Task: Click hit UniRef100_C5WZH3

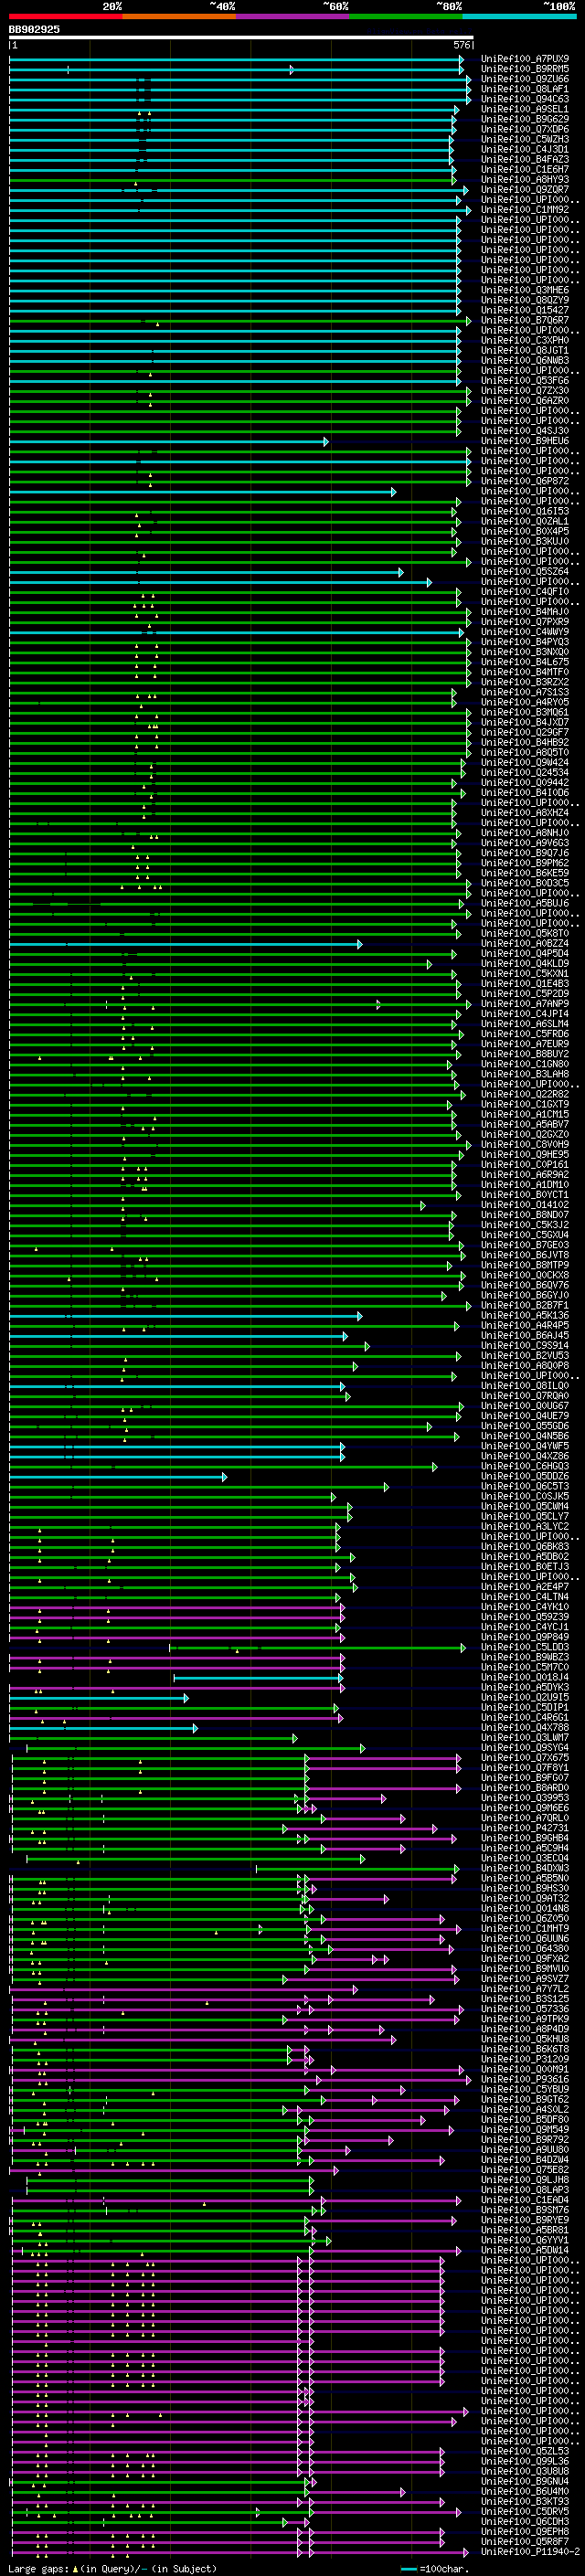Action: (x=525, y=139)
